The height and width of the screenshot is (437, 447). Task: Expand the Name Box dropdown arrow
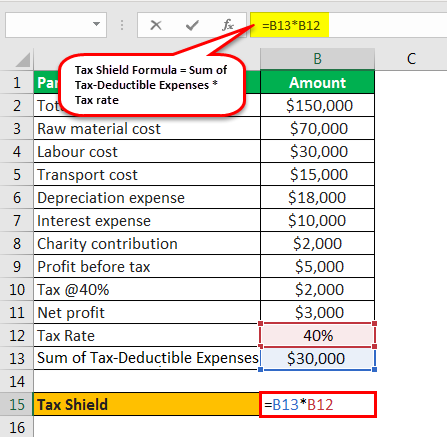click(x=97, y=24)
